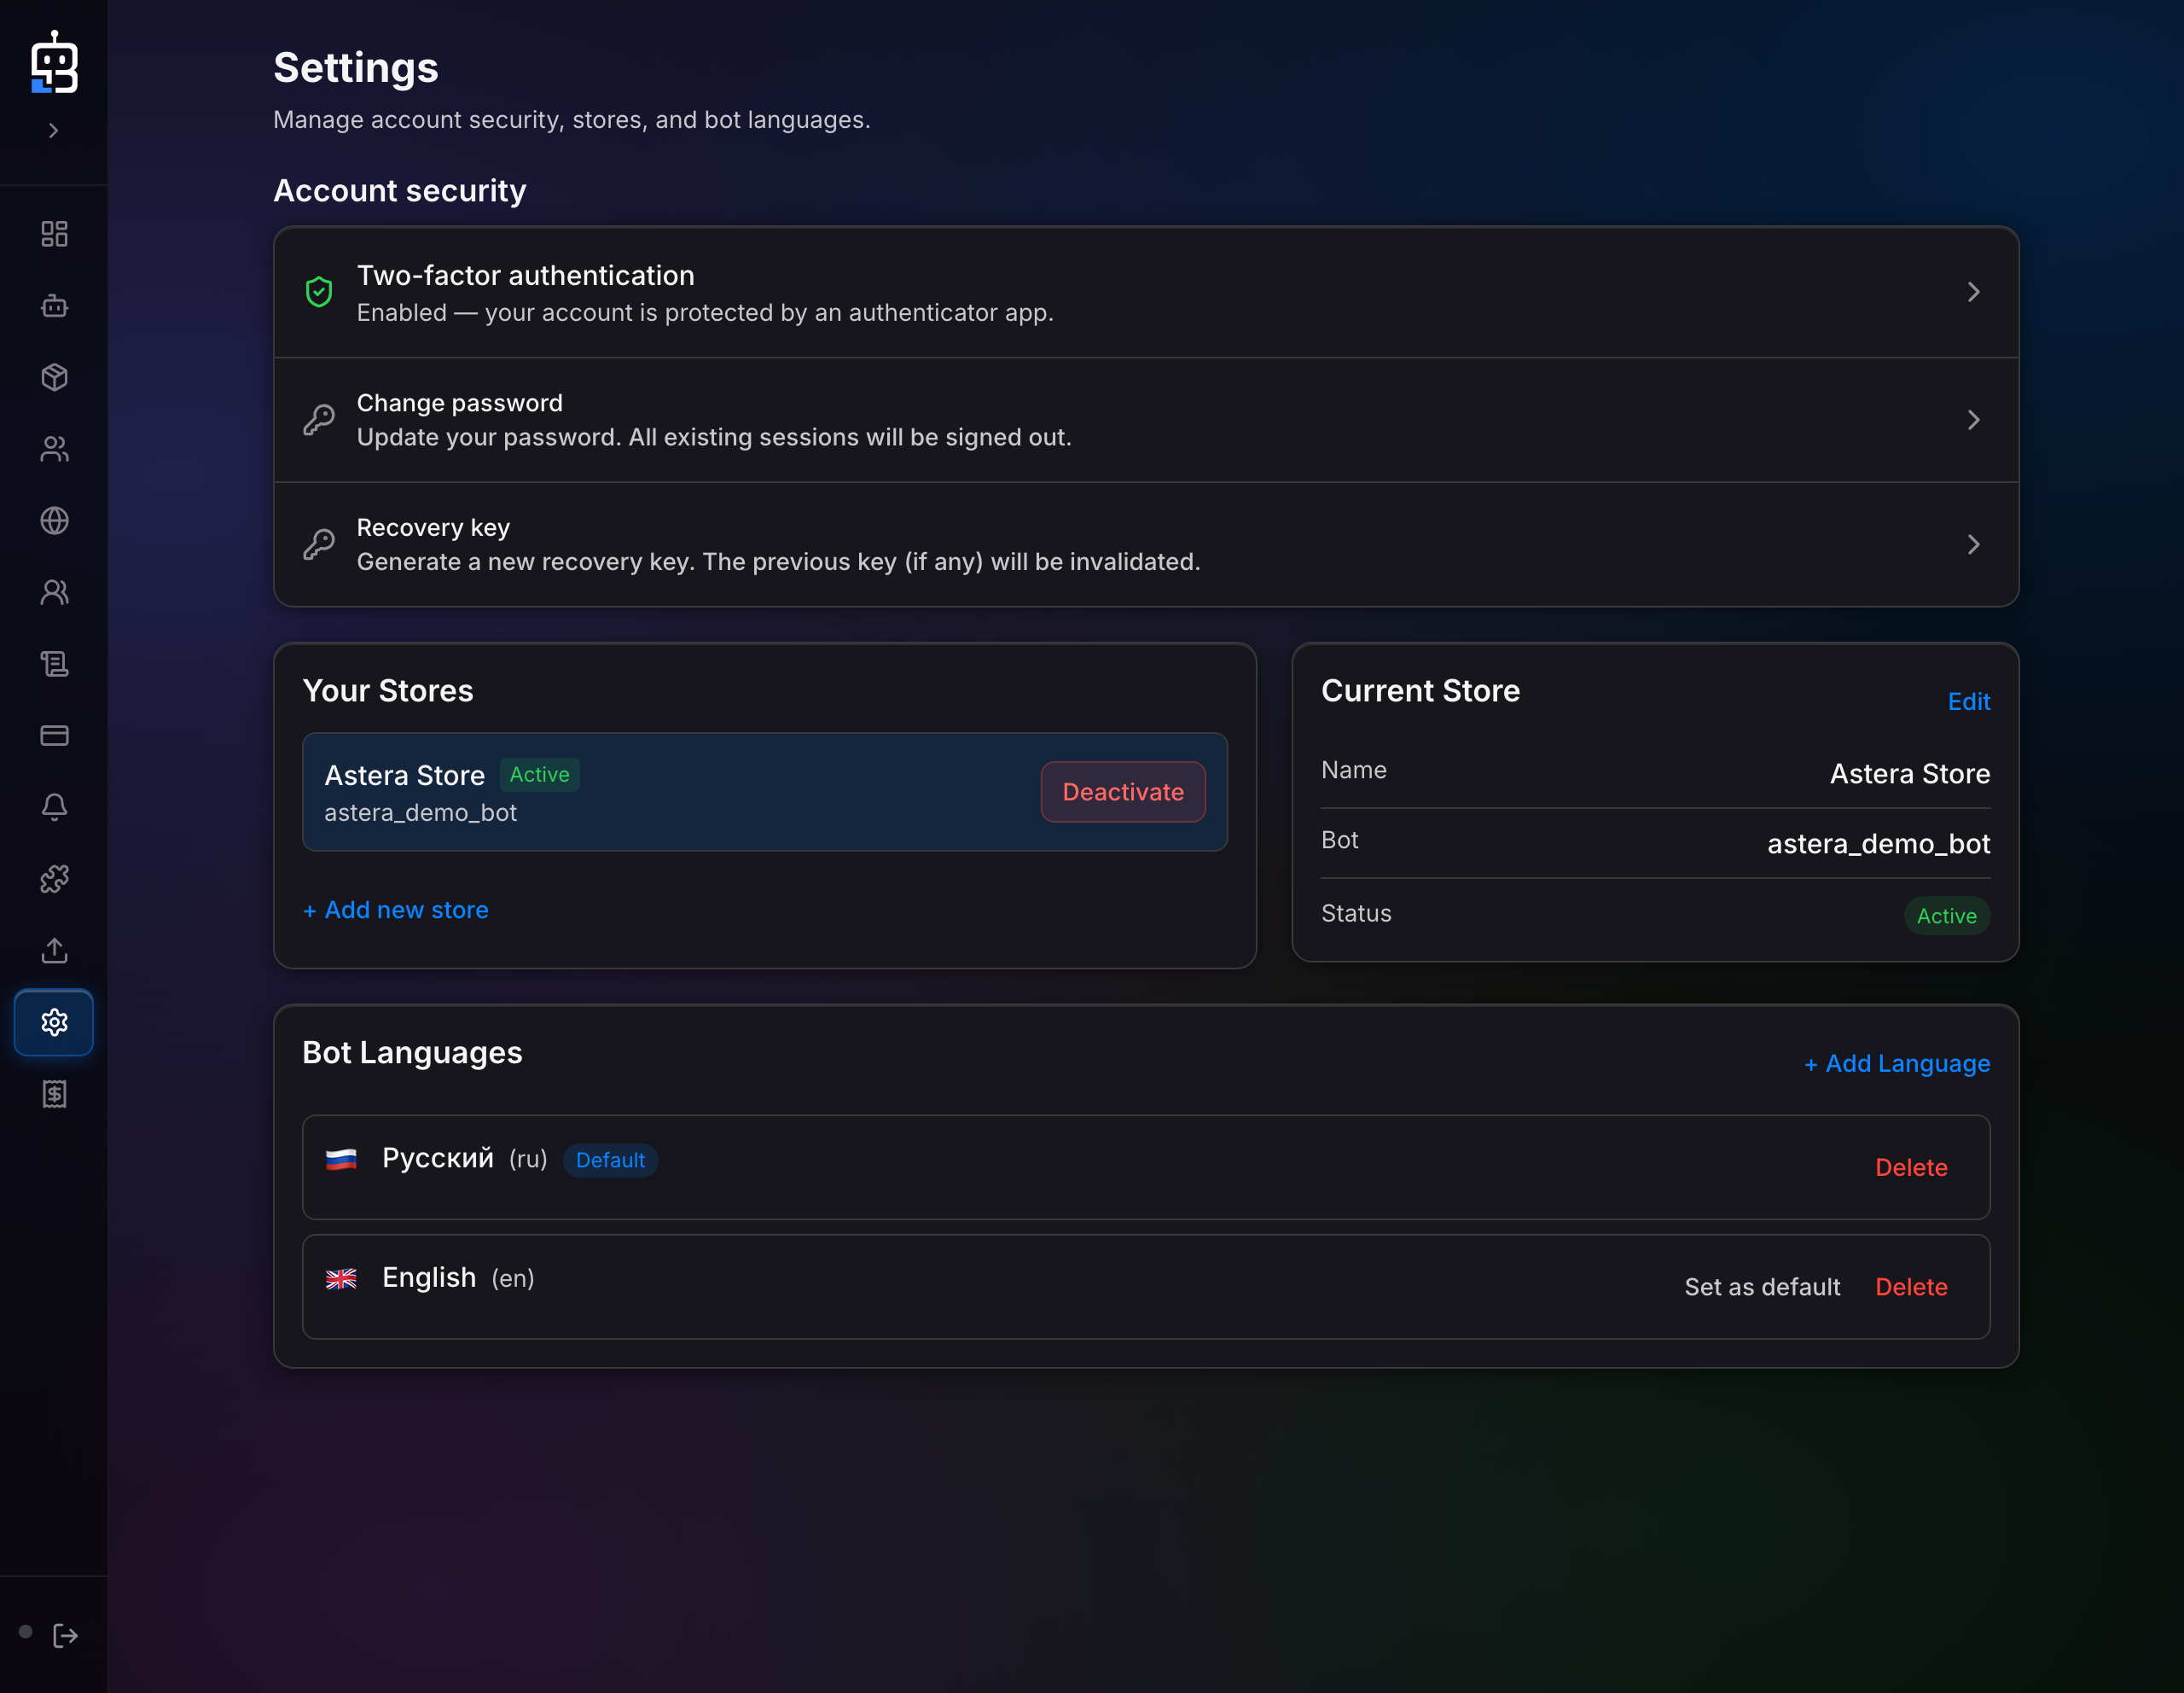This screenshot has width=2184, height=1693.
Task: Open the dashboard grid icon
Action: tap(54, 234)
